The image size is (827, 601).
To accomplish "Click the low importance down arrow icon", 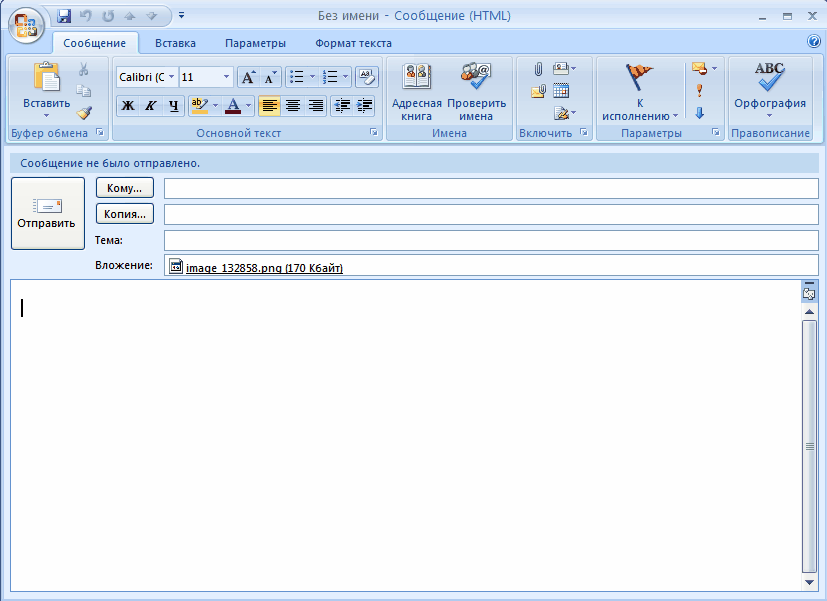I will click(x=699, y=112).
